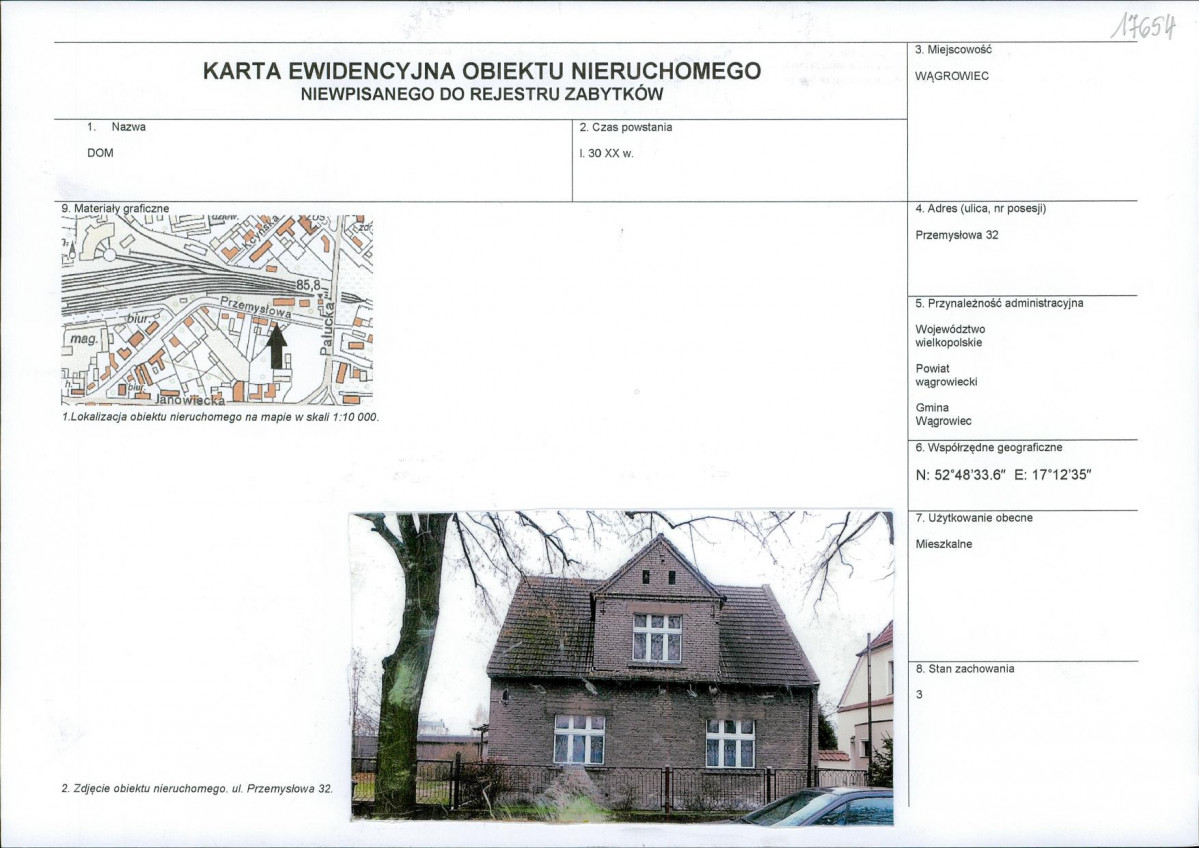This screenshot has height=848, width=1199.
Task: Click the address Przemysłowa 32
Action: (x=955, y=234)
